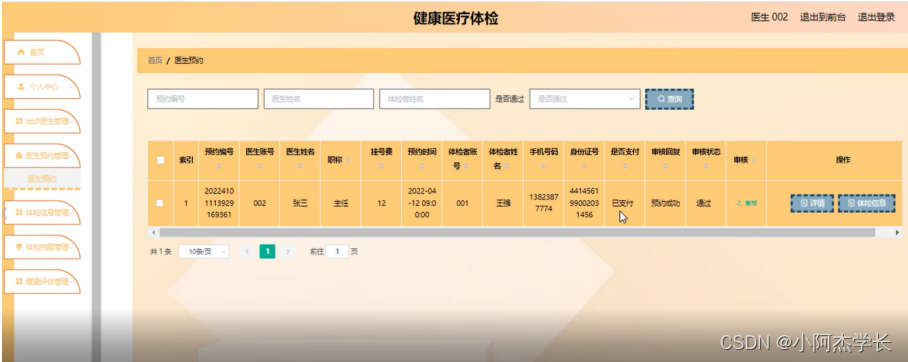908x362 pixels.
Task: Click 退出登录 link
Action: tap(876, 17)
